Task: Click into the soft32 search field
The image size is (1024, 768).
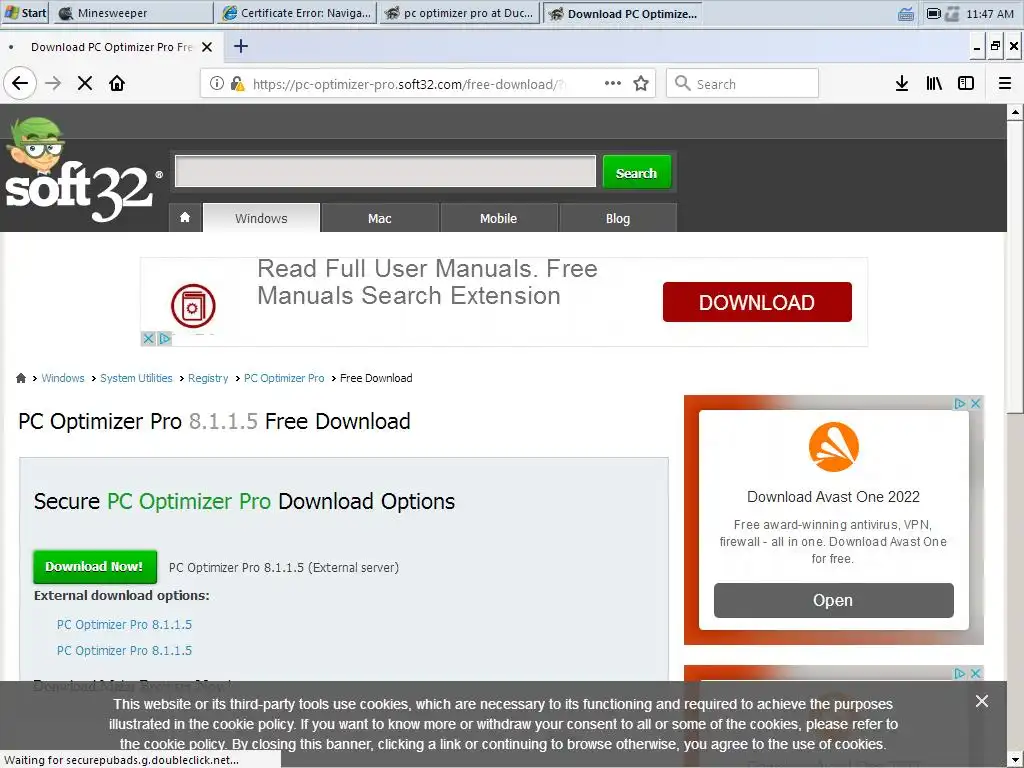Action: click(x=385, y=171)
